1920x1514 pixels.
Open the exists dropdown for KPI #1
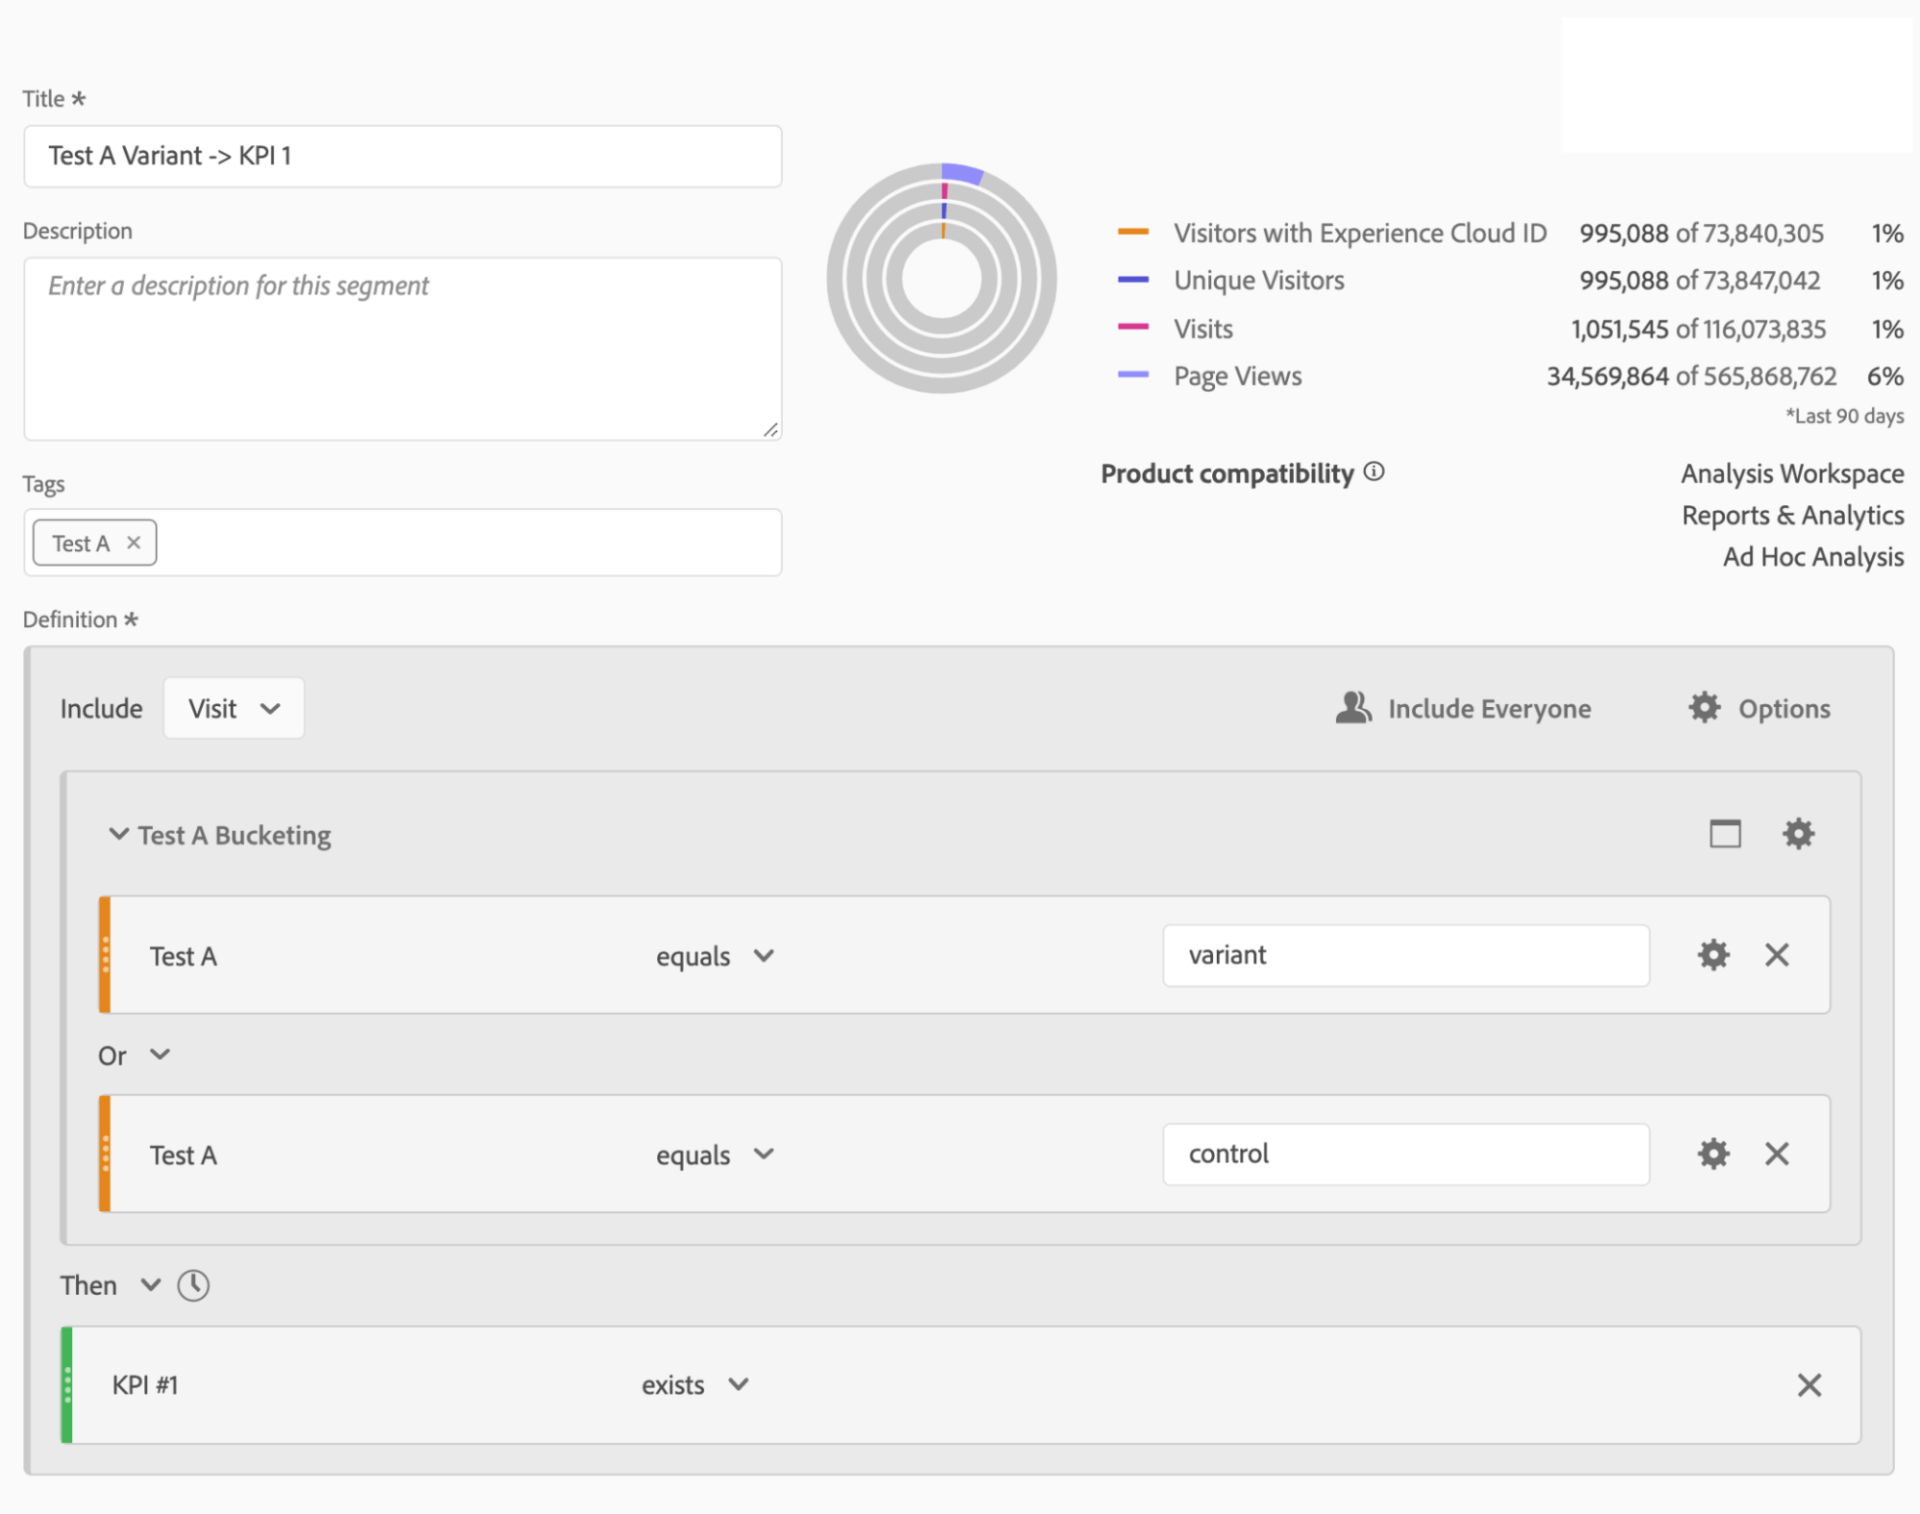[x=697, y=1385]
